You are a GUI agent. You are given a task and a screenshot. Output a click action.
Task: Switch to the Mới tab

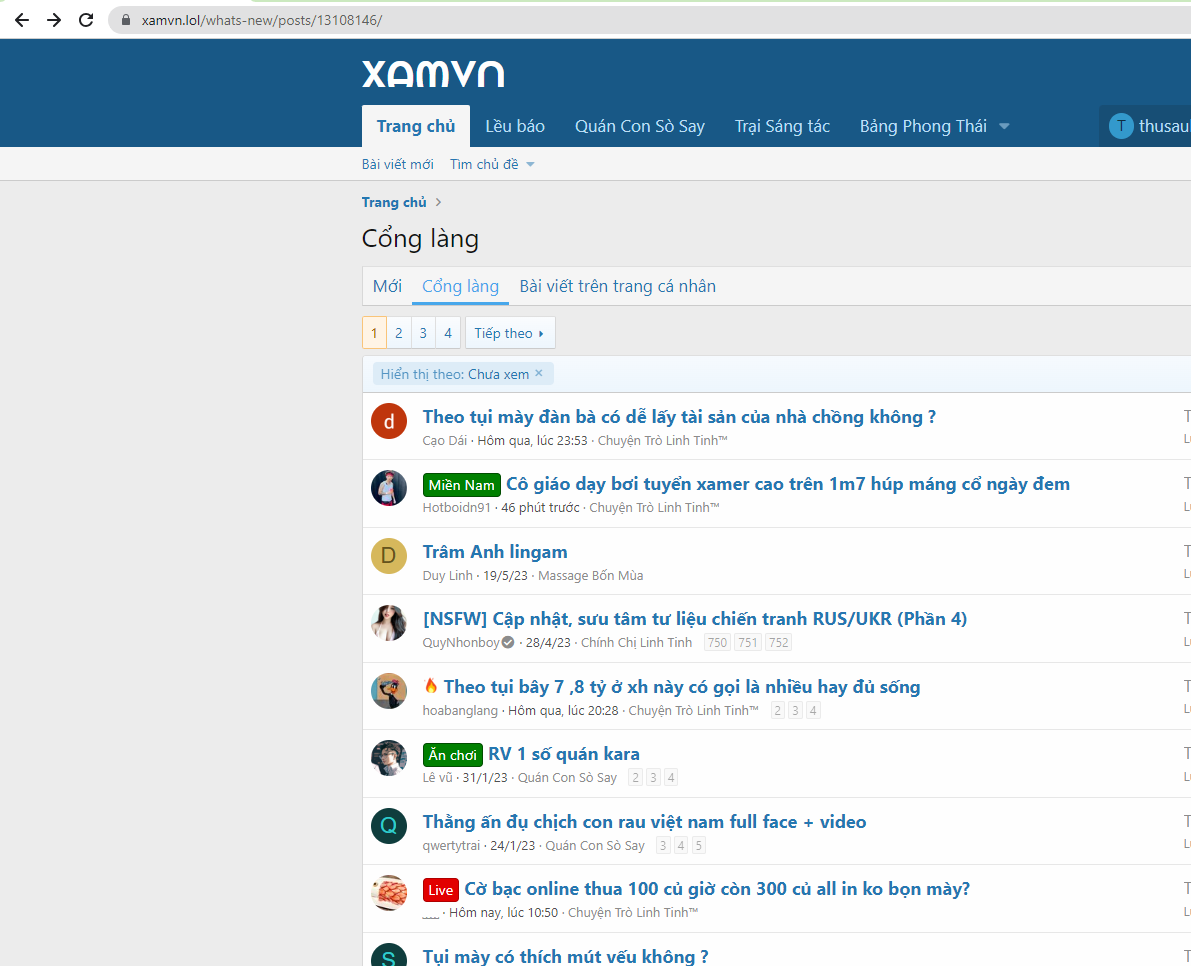[x=387, y=286]
